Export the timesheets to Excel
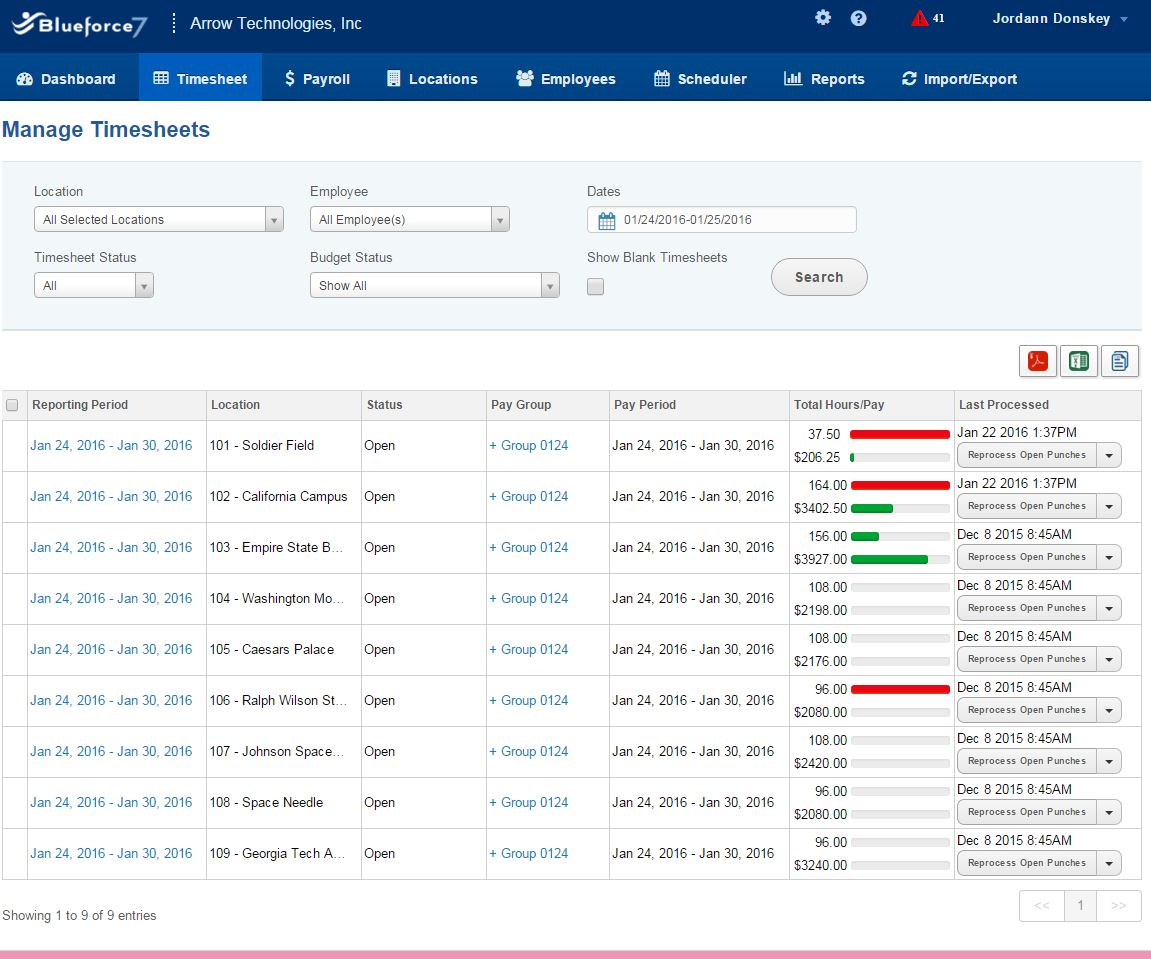The width and height of the screenshot is (1151, 959). pyautogui.click(x=1078, y=361)
